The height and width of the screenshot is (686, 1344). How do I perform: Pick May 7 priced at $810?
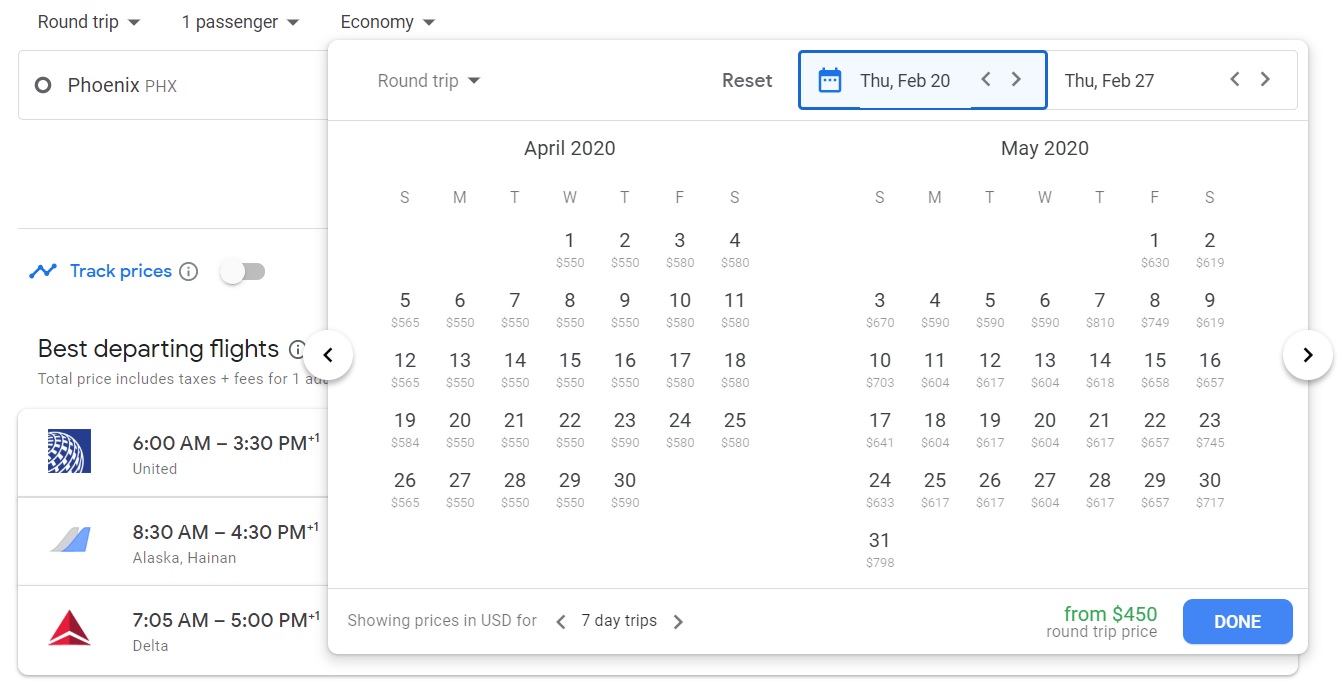click(1099, 307)
